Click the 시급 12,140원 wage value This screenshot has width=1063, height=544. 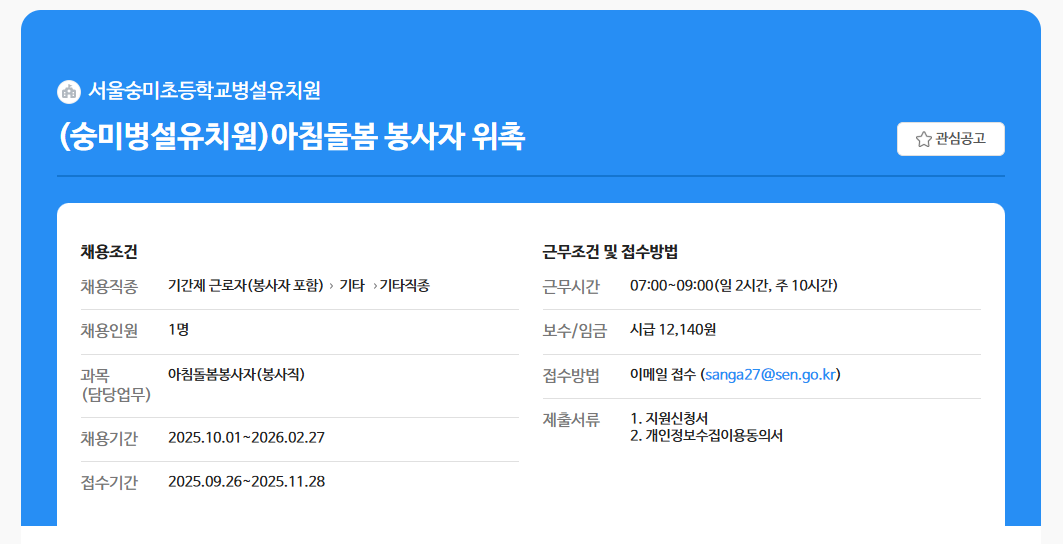point(672,329)
